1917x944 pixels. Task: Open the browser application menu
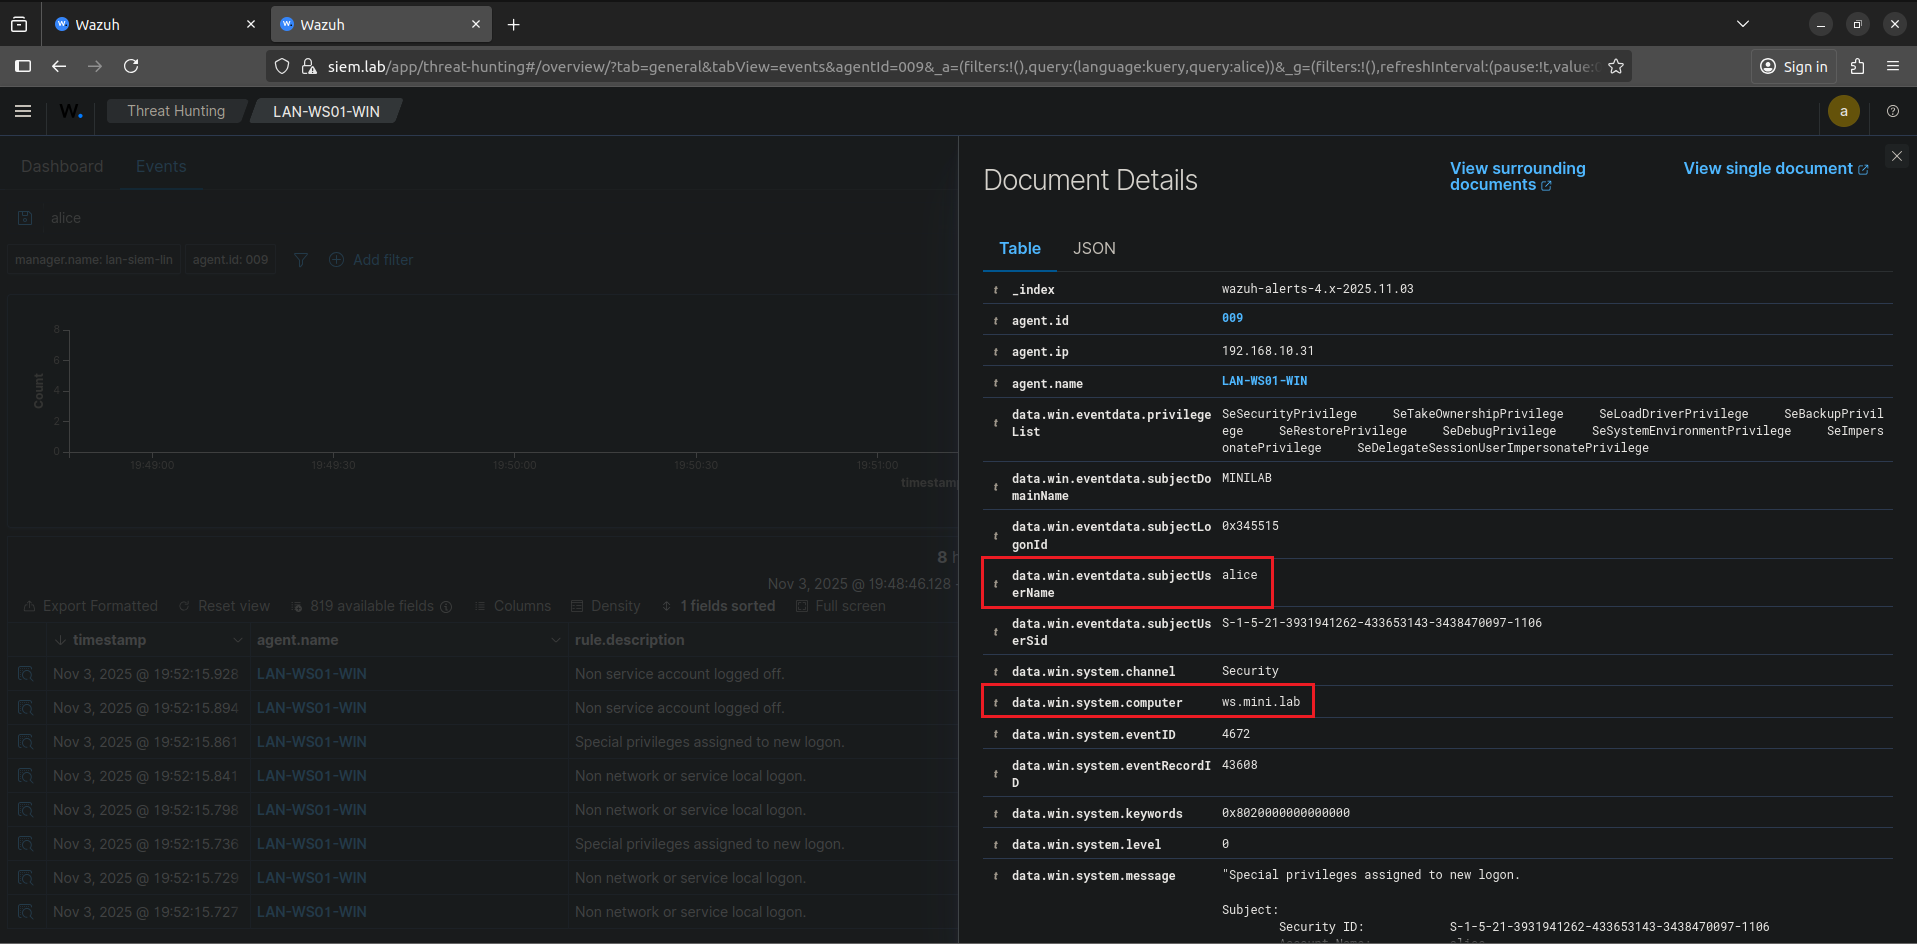1892,66
